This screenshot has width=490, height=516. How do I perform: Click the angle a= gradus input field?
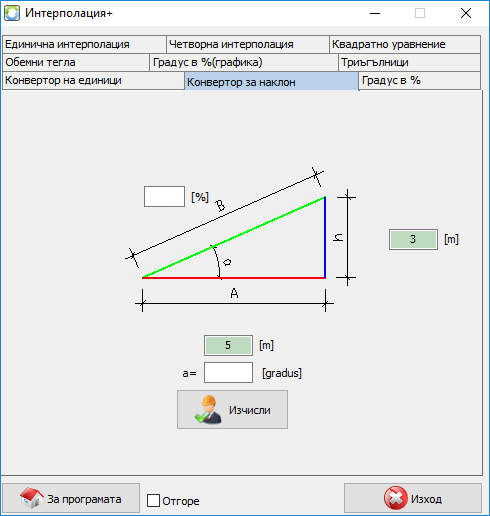228,373
